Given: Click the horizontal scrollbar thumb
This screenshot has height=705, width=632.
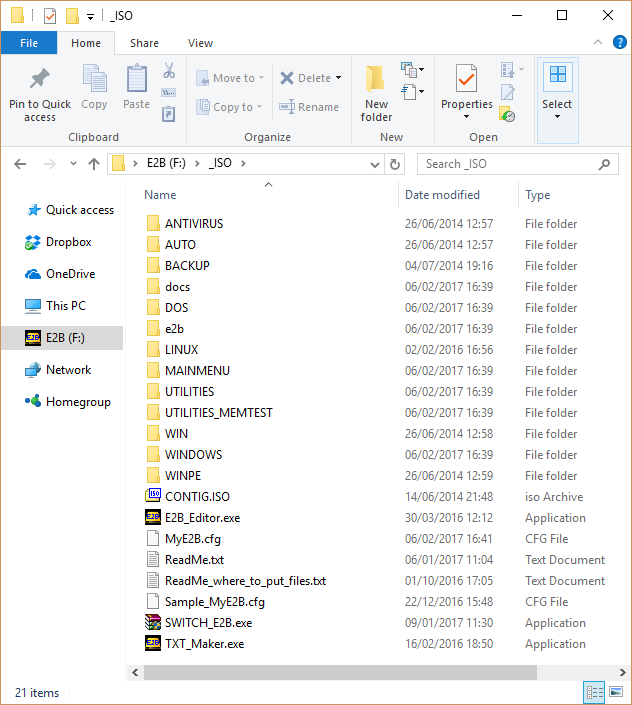Looking at the screenshot, I should click(340, 673).
